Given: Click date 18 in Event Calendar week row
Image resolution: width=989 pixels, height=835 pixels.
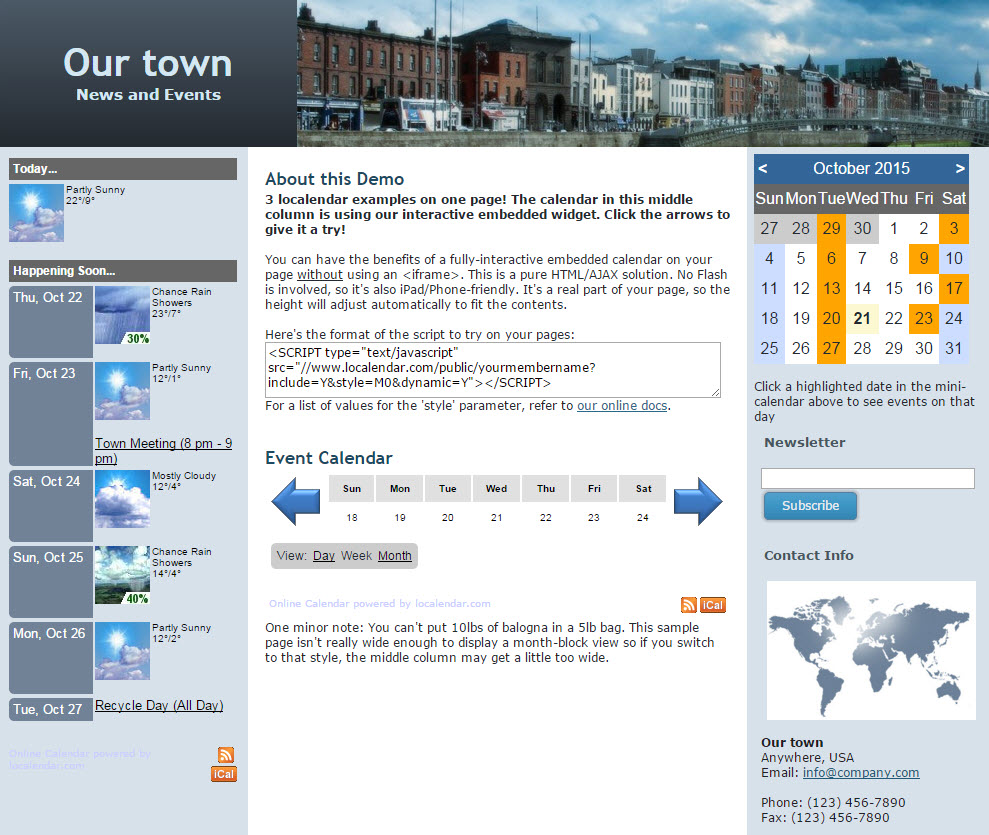Looking at the screenshot, I should point(352,518).
